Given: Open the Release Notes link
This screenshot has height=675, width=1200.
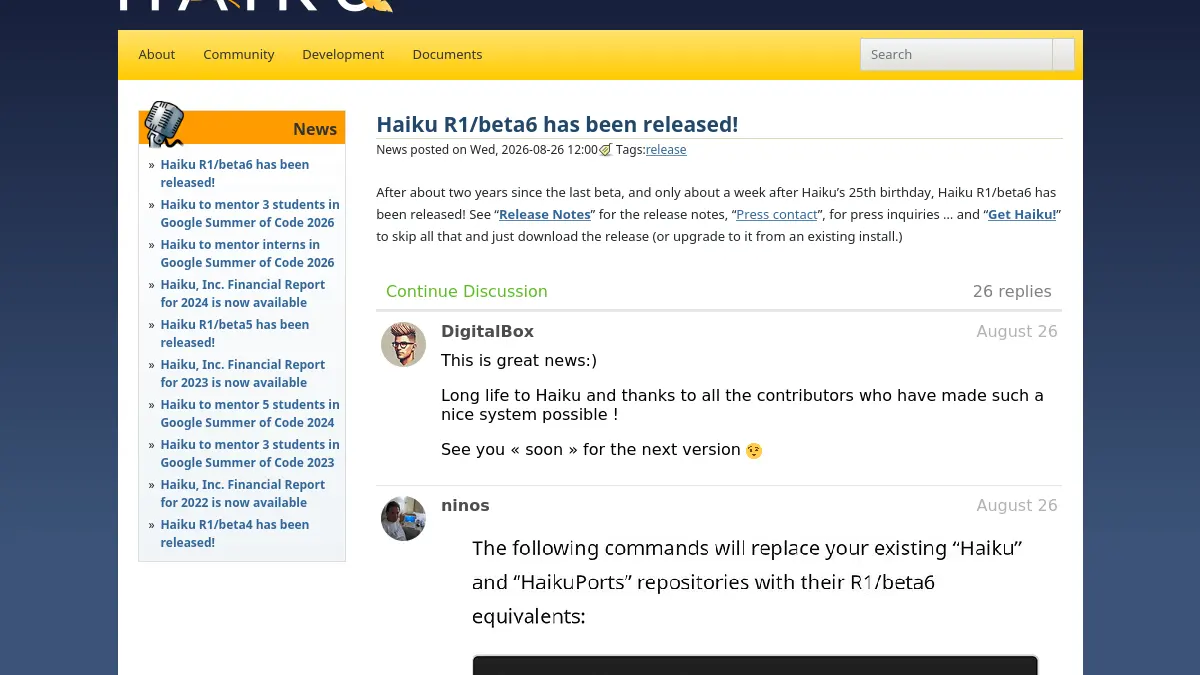Looking at the screenshot, I should point(545,214).
